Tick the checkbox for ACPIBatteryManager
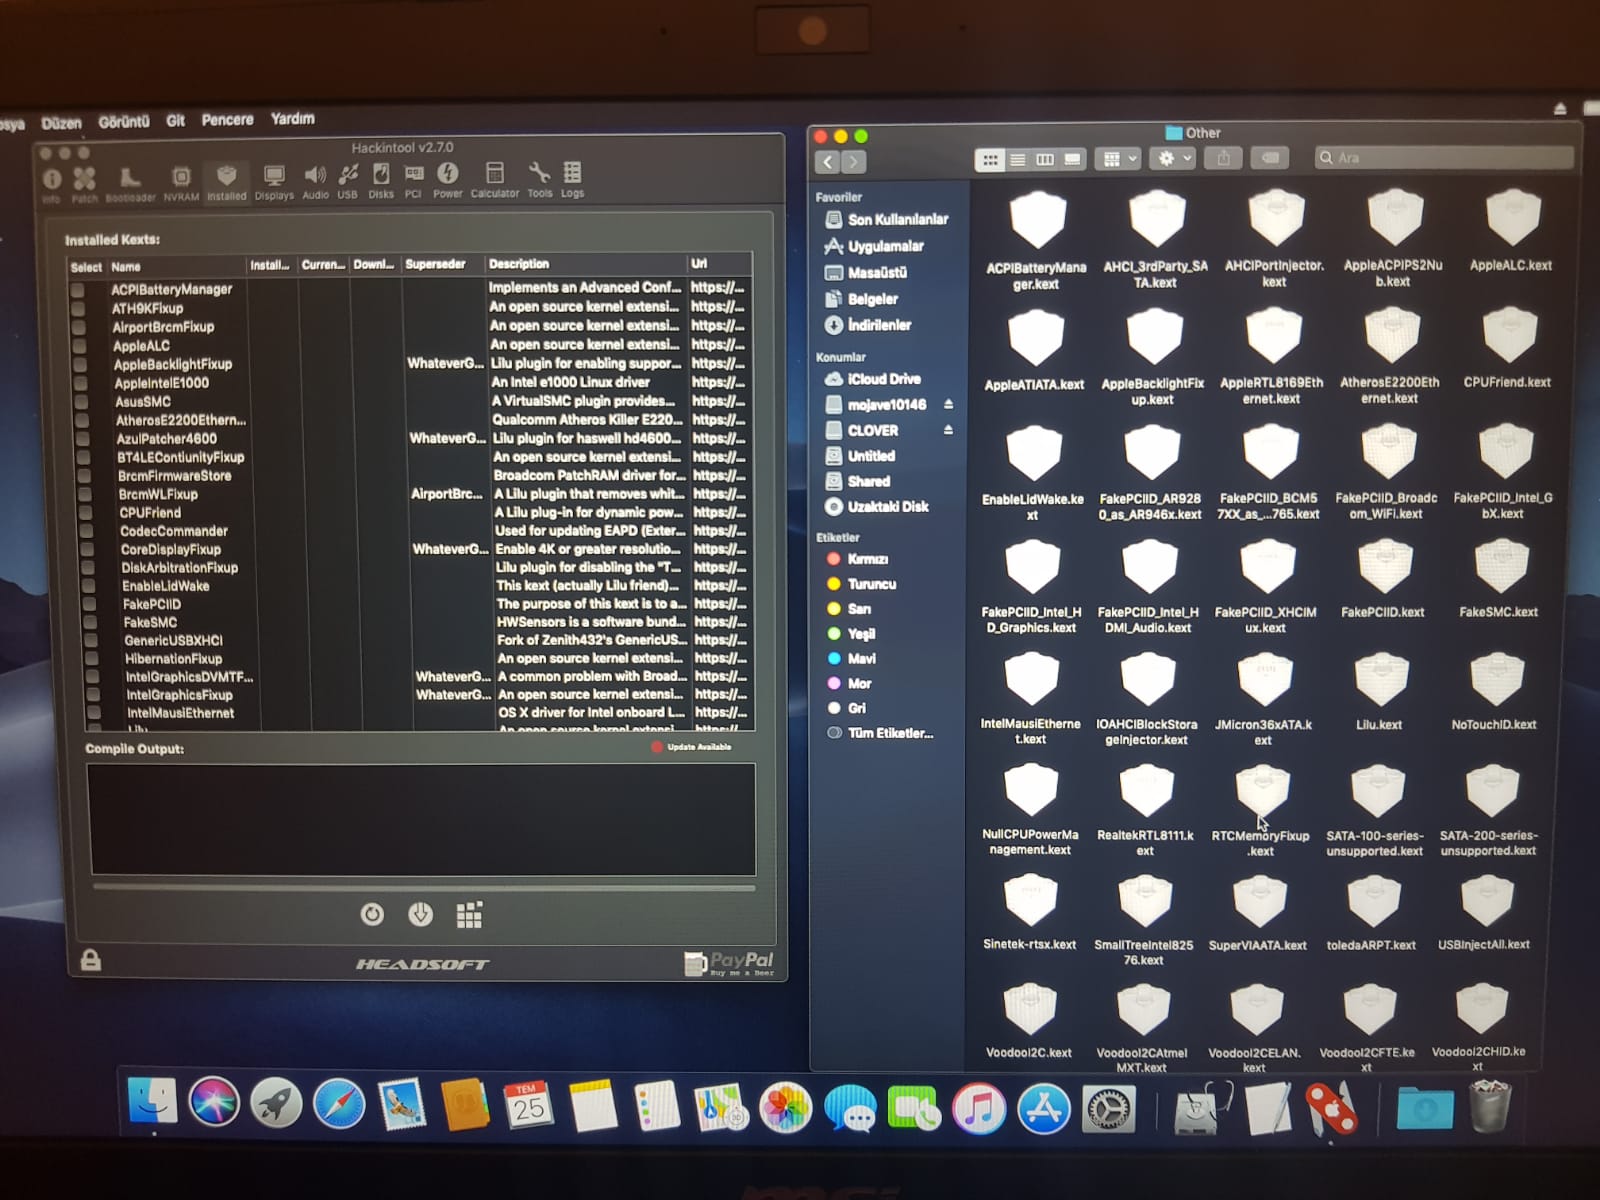1600x1200 pixels. coord(77,290)
